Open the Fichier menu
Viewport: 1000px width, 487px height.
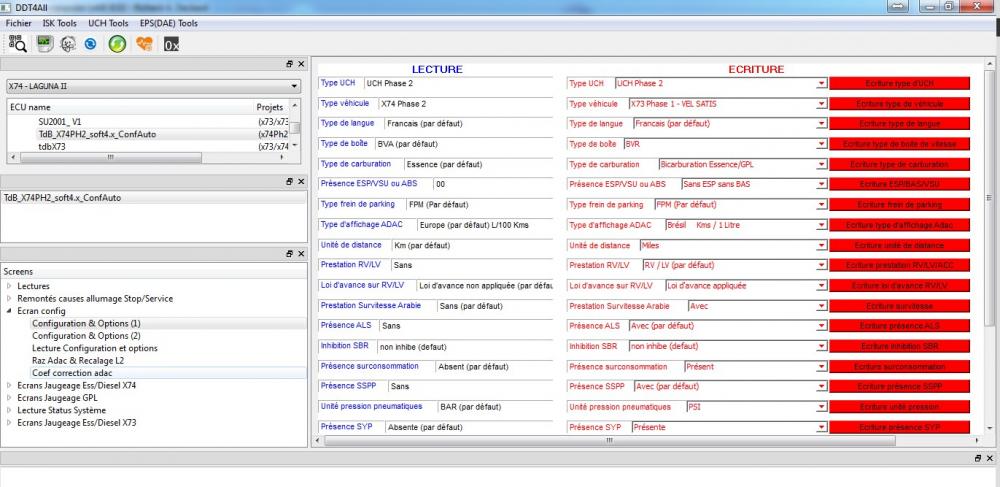coord(18,23)
